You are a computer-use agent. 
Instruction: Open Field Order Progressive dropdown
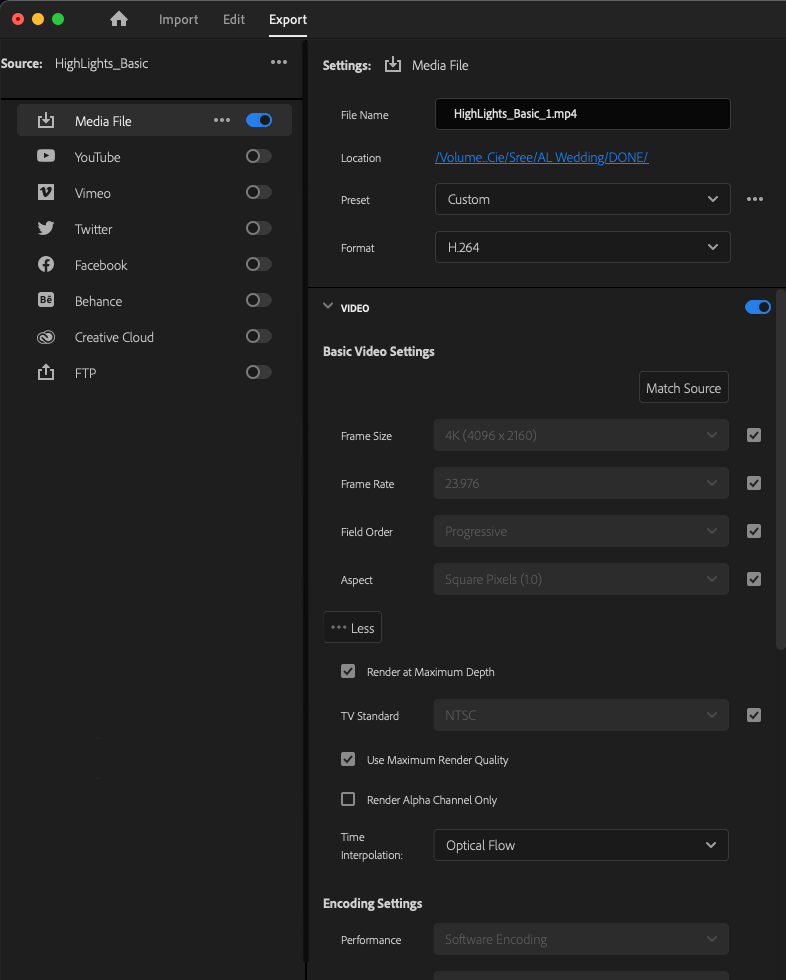click(581, 531)
